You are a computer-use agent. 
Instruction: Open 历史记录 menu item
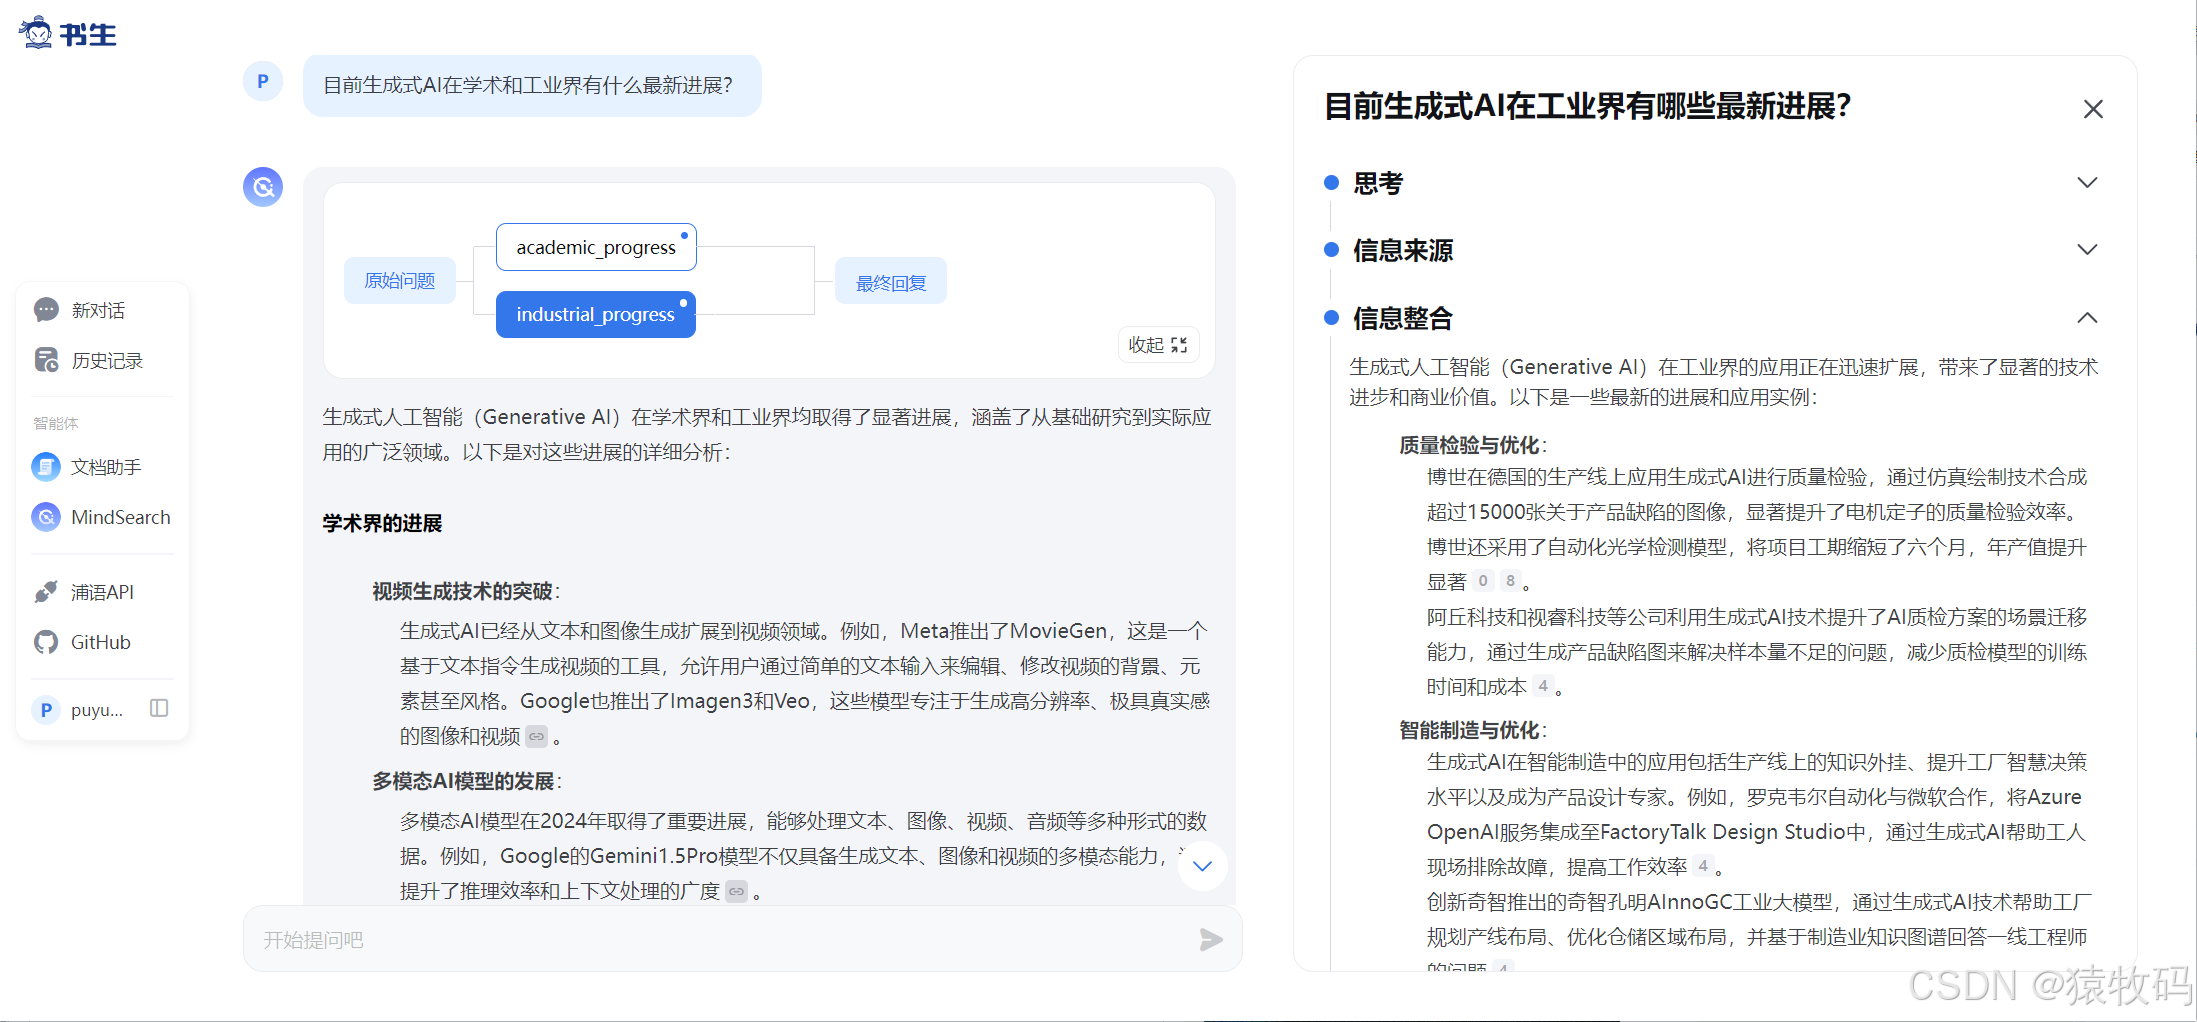click(107, 361)
